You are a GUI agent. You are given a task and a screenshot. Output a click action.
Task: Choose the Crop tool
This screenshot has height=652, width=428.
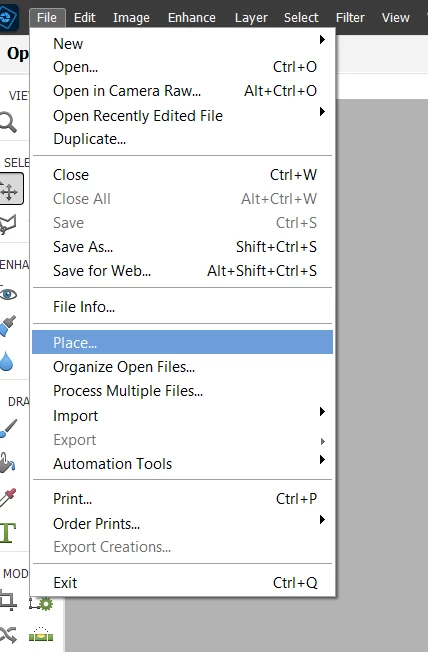click(8, 600)
